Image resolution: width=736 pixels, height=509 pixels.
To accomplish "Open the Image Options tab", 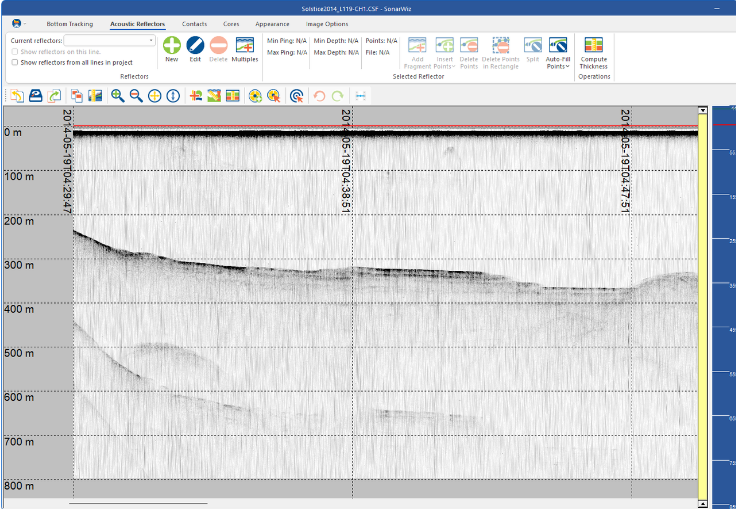I will click(x=327, y=23).
